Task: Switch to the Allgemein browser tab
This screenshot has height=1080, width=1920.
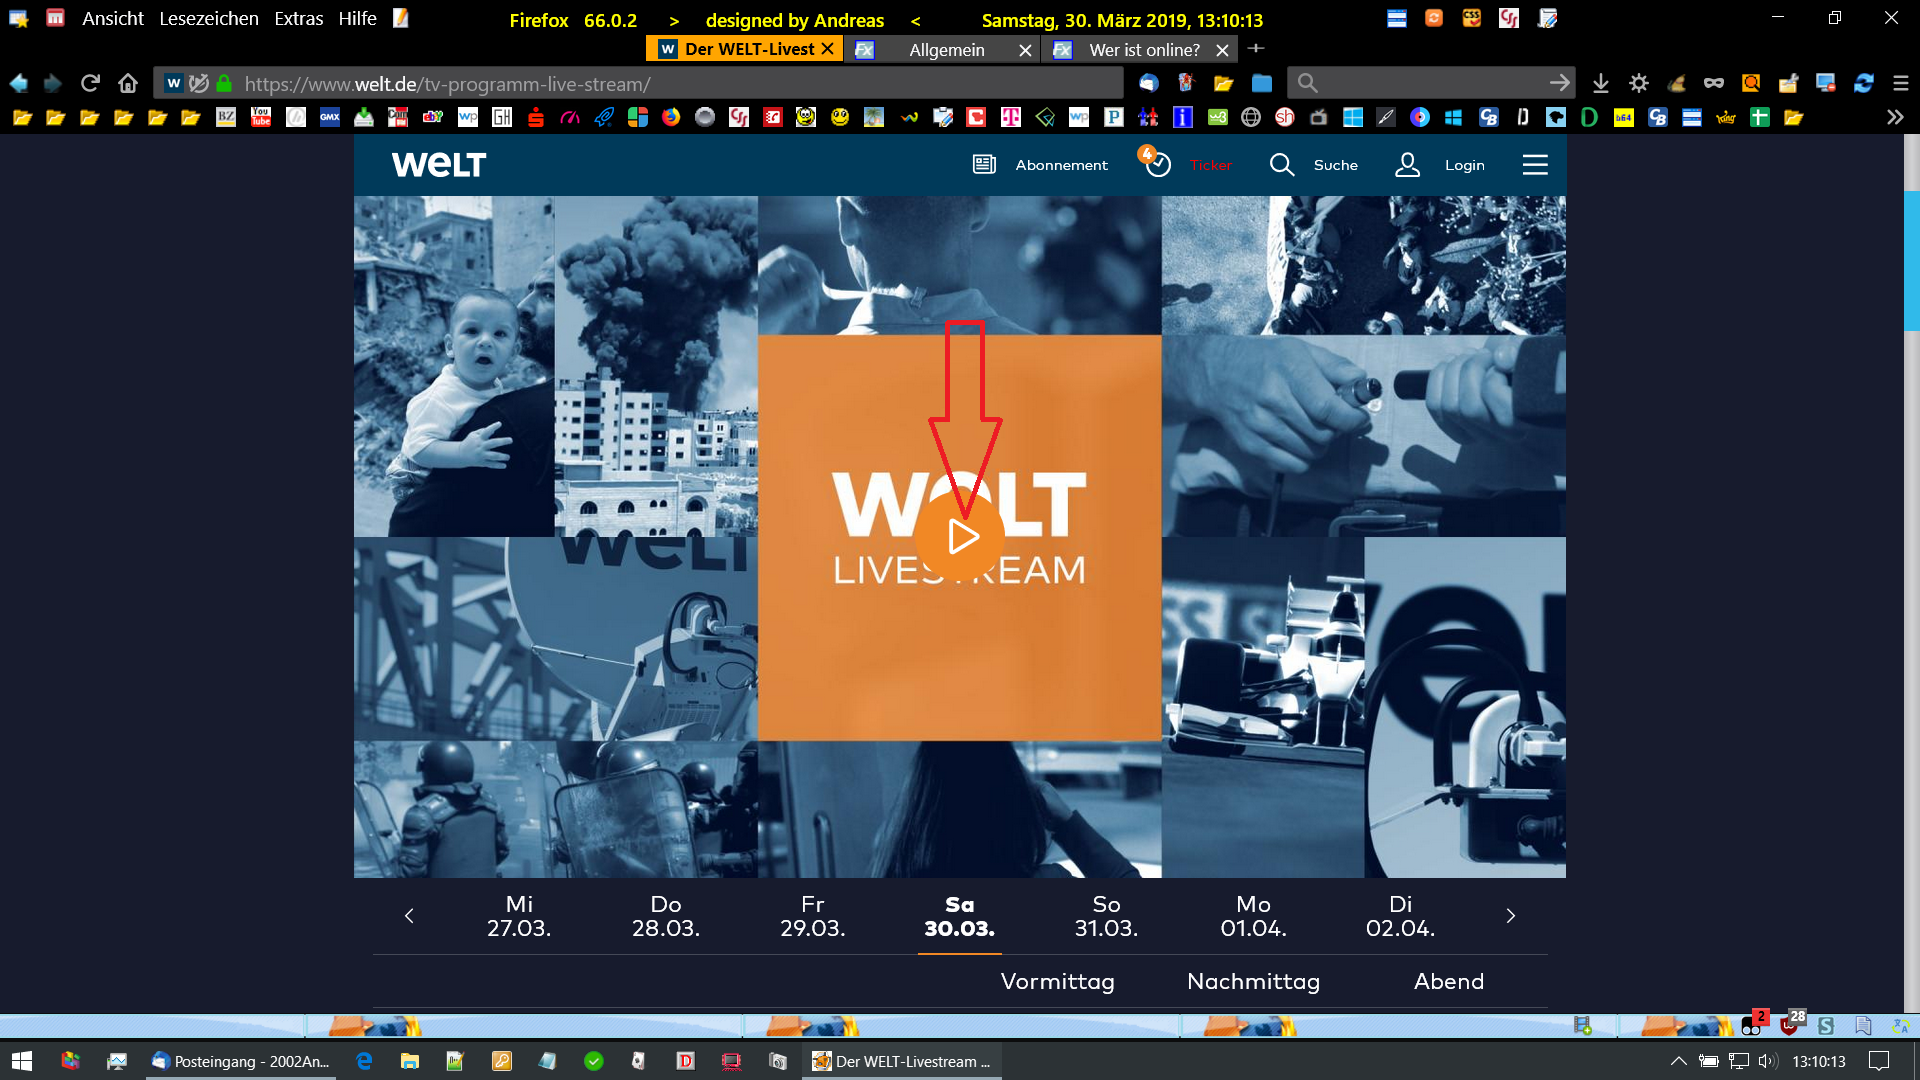Action: pyautogui.click(x=945, y=50)
